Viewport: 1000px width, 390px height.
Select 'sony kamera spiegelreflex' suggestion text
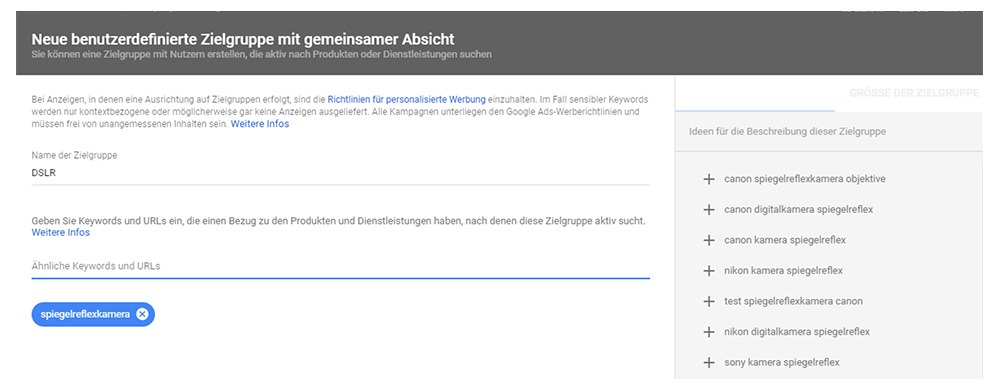click(782, 363)
